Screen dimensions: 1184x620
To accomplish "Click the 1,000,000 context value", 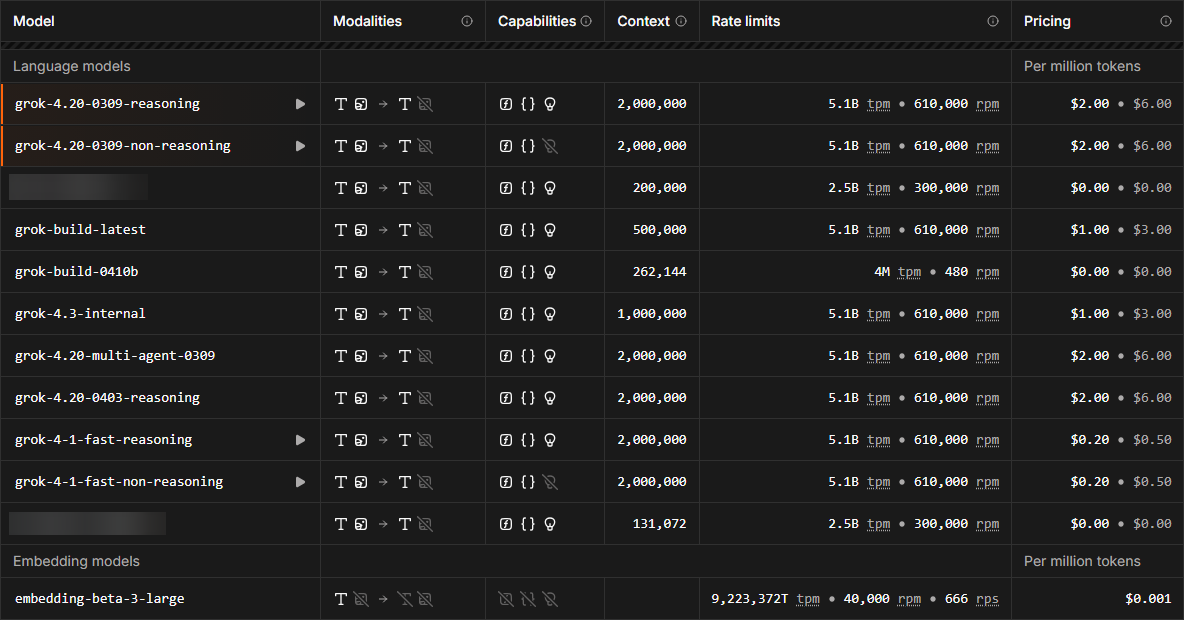I will pyautogui.click(x=652, y=313).
